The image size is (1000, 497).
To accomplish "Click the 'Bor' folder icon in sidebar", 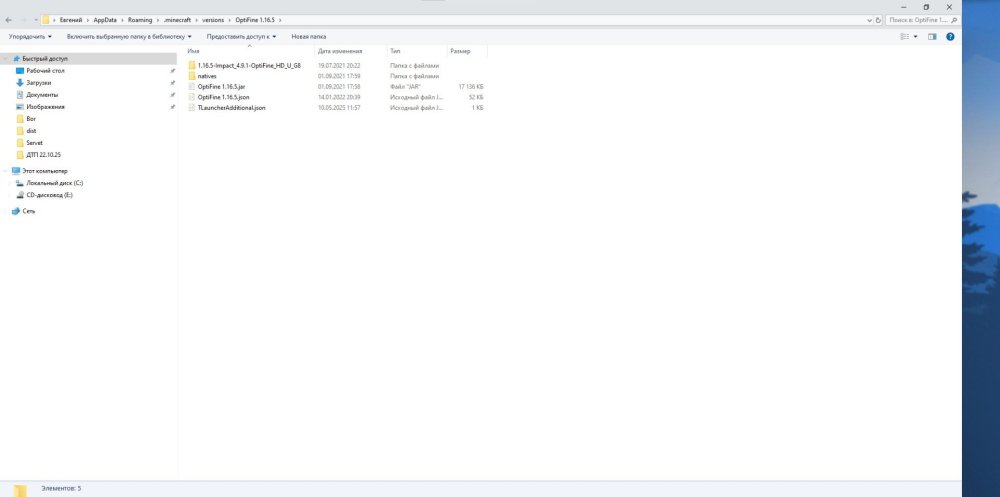I will 20,119.
